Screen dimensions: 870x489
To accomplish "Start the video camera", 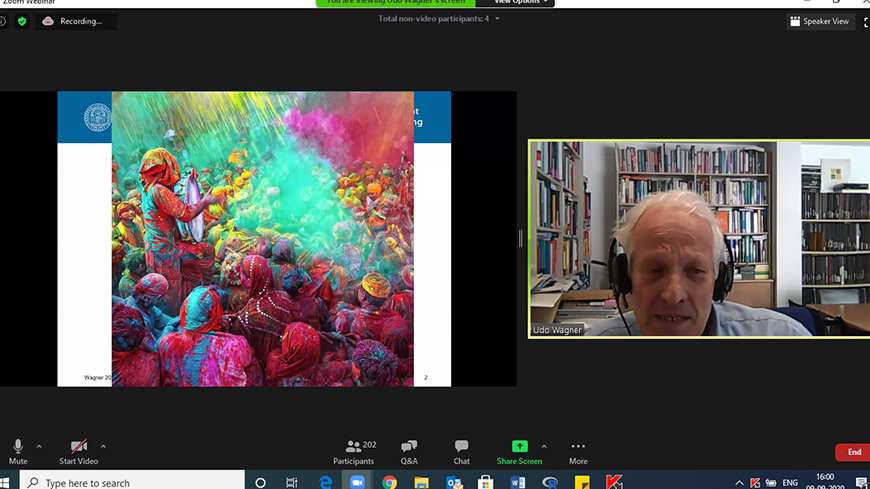I will (x=78, y=449).
